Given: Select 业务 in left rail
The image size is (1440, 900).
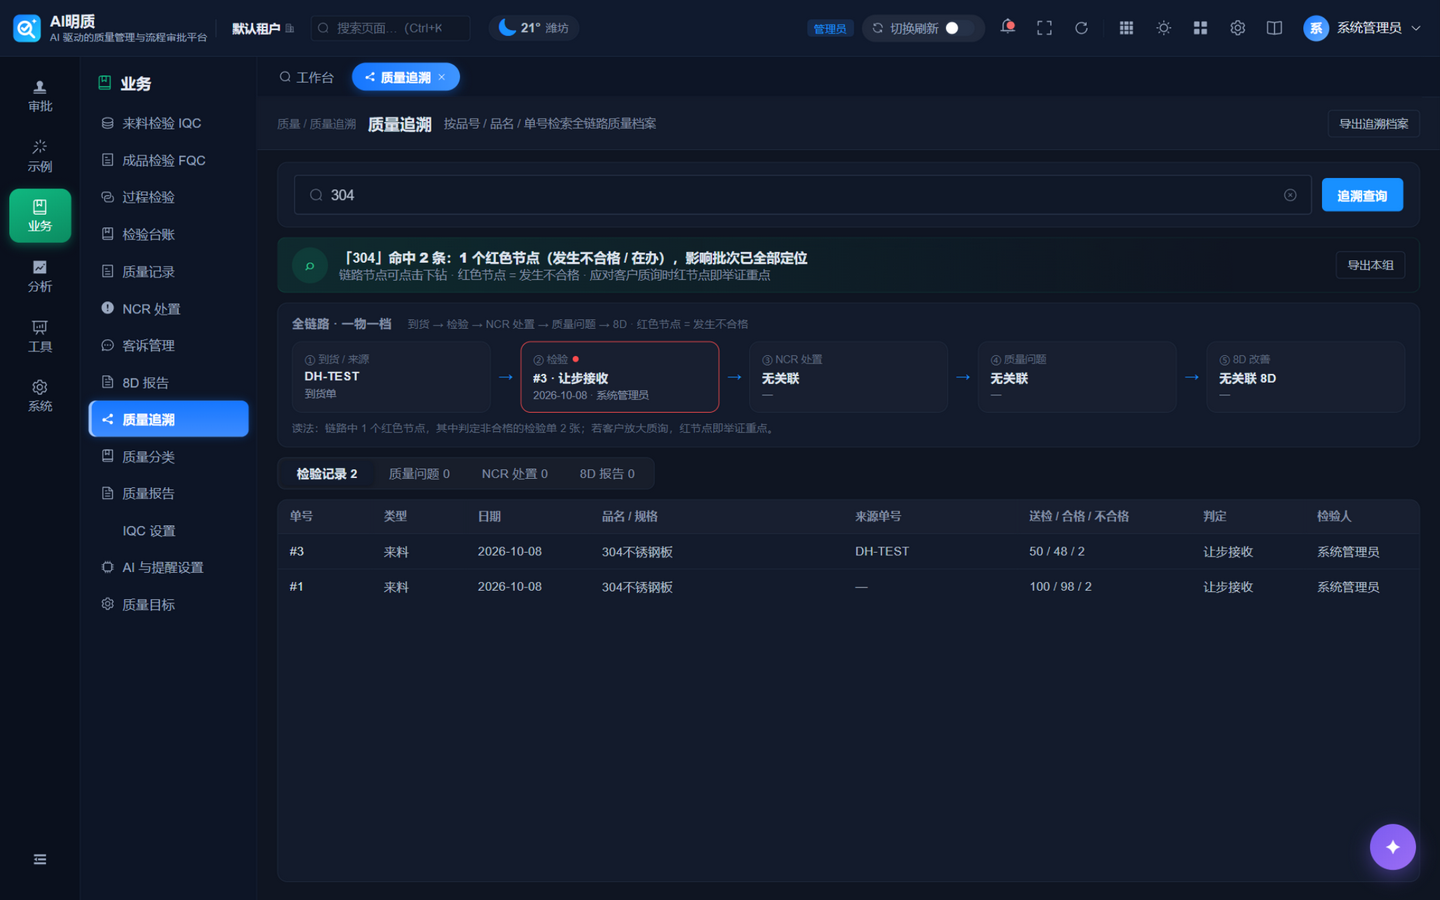Looking at the screenshot, I should coord(40,216).
